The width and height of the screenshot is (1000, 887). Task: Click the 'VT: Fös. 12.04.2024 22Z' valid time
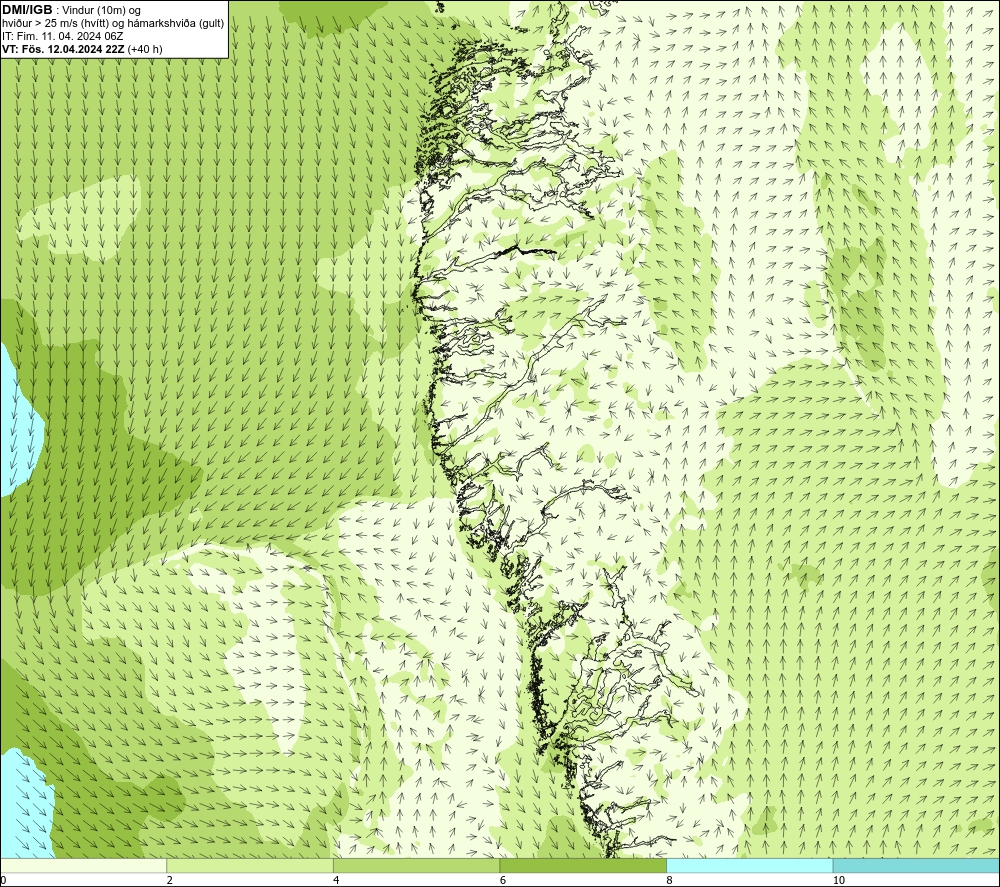pyautogui.click(x=64, y=49)
